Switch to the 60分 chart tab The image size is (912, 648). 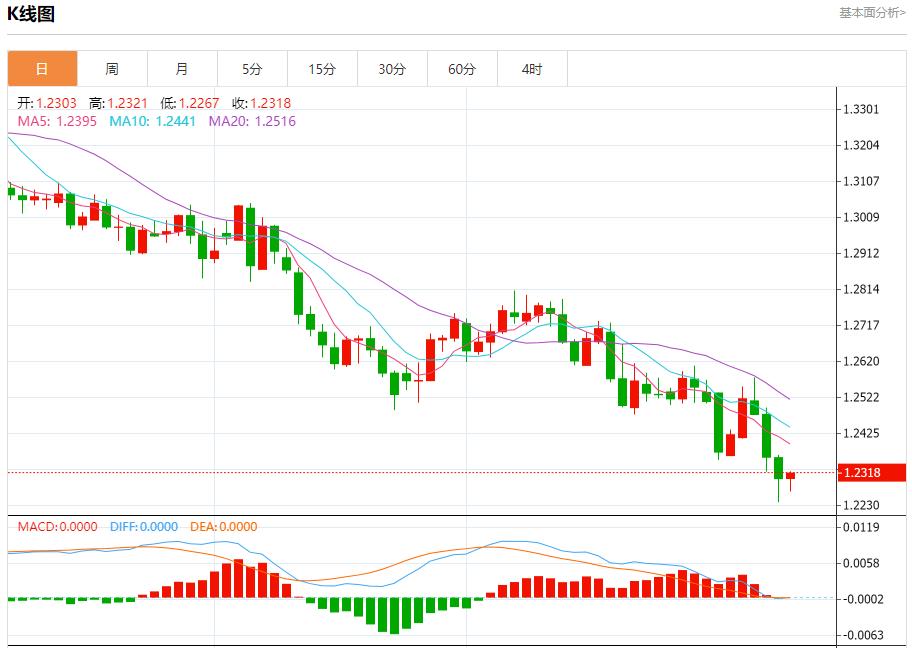(462, 69)
